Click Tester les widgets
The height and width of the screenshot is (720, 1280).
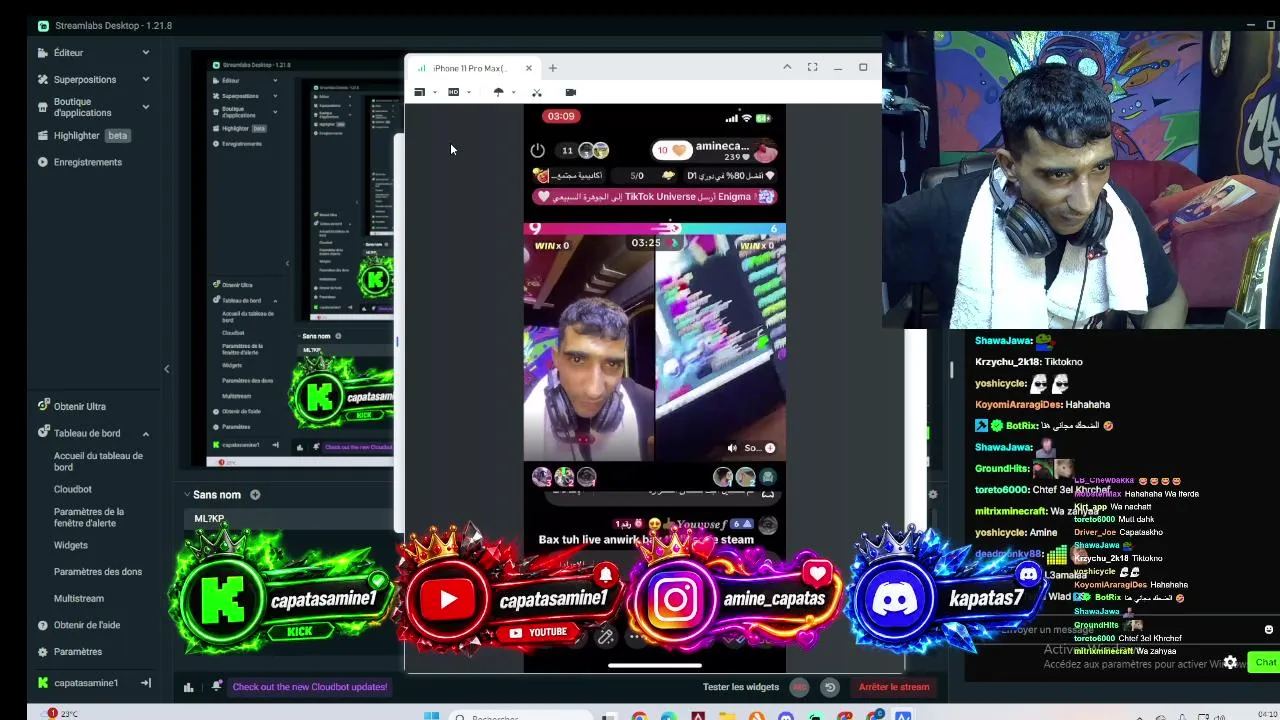[x=740, y=687]
